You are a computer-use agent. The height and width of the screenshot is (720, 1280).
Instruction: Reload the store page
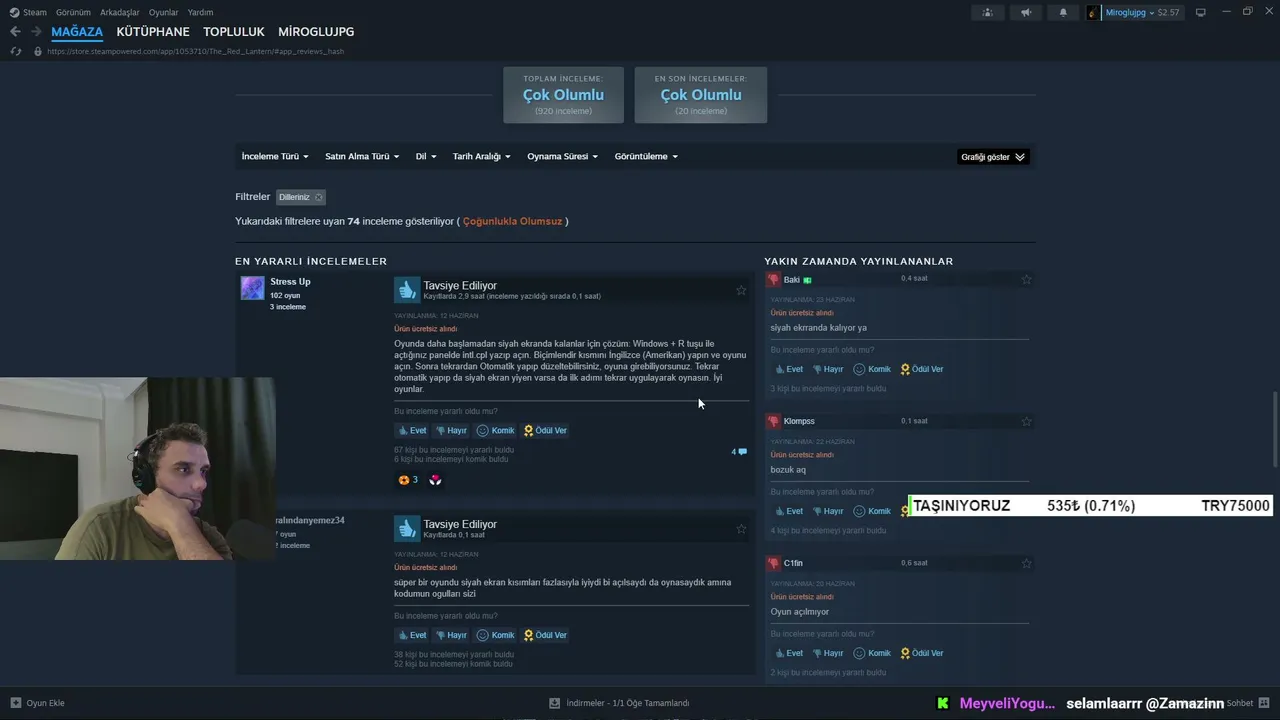point(15,51)
